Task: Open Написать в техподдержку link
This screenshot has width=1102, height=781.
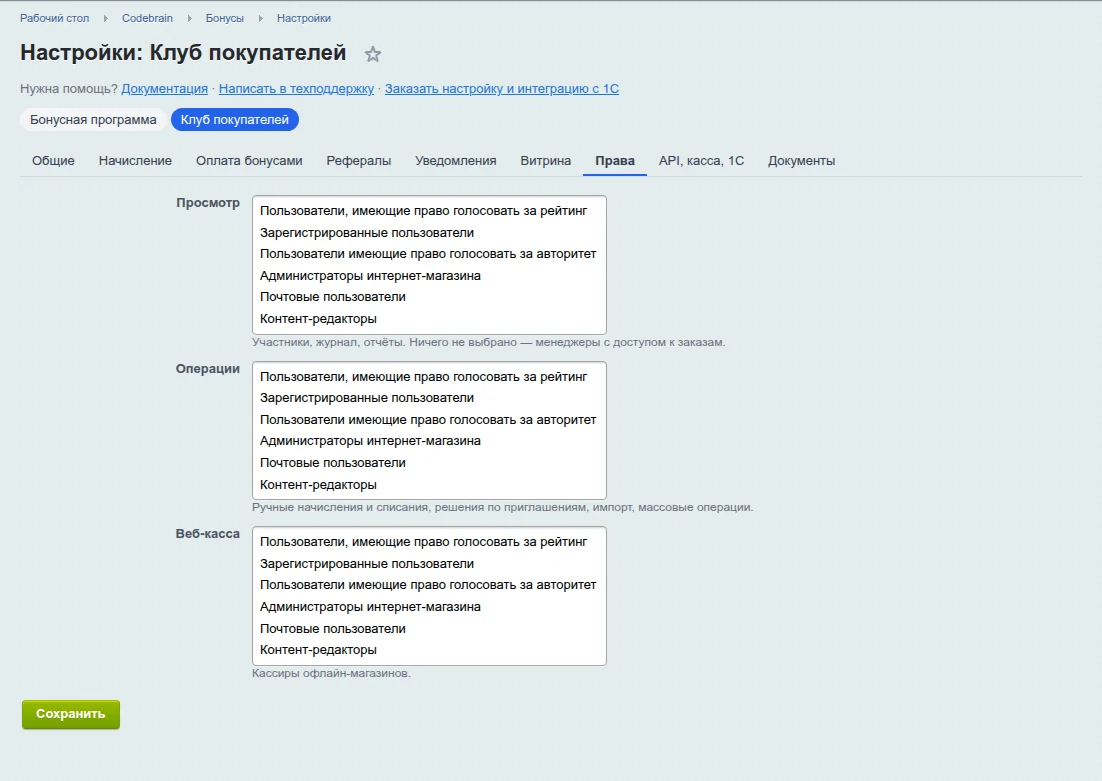Action: coord(296,89)
